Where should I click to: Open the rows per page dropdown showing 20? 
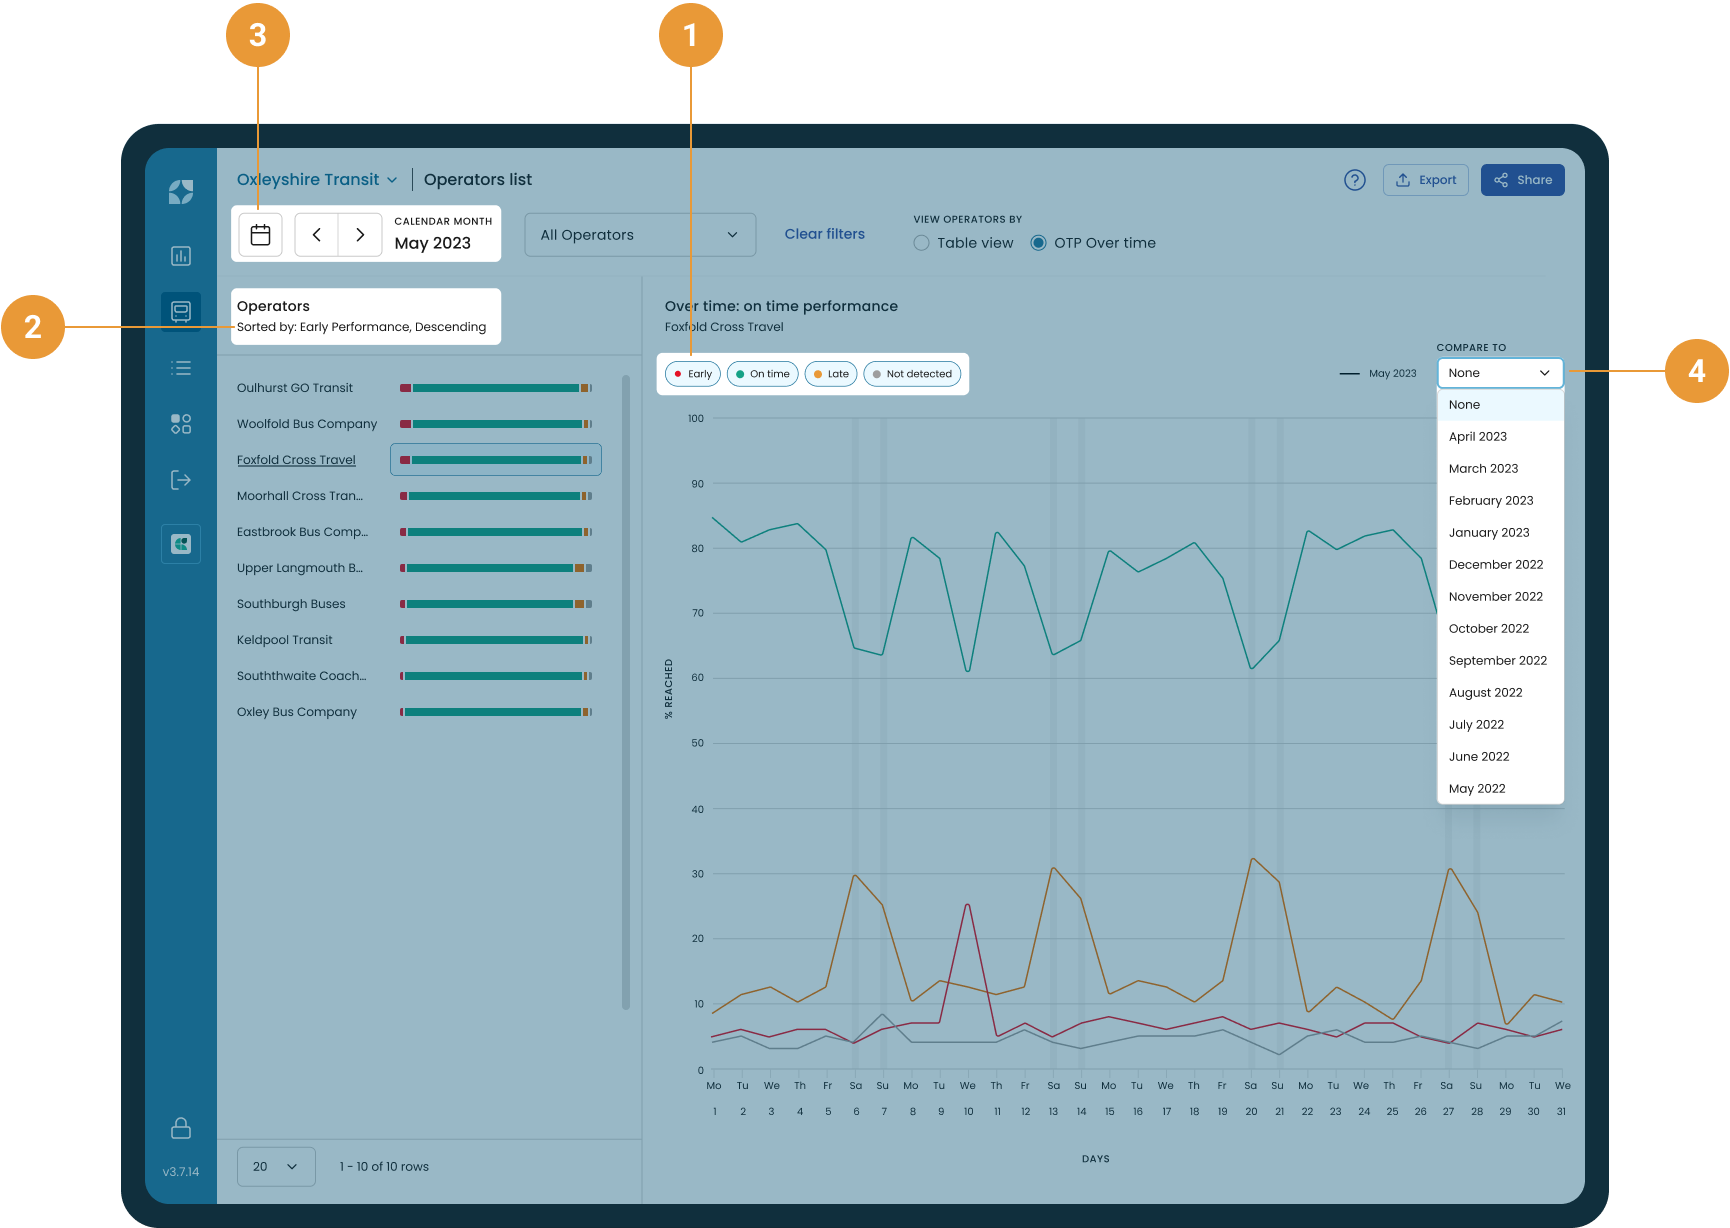(276, 1167)
